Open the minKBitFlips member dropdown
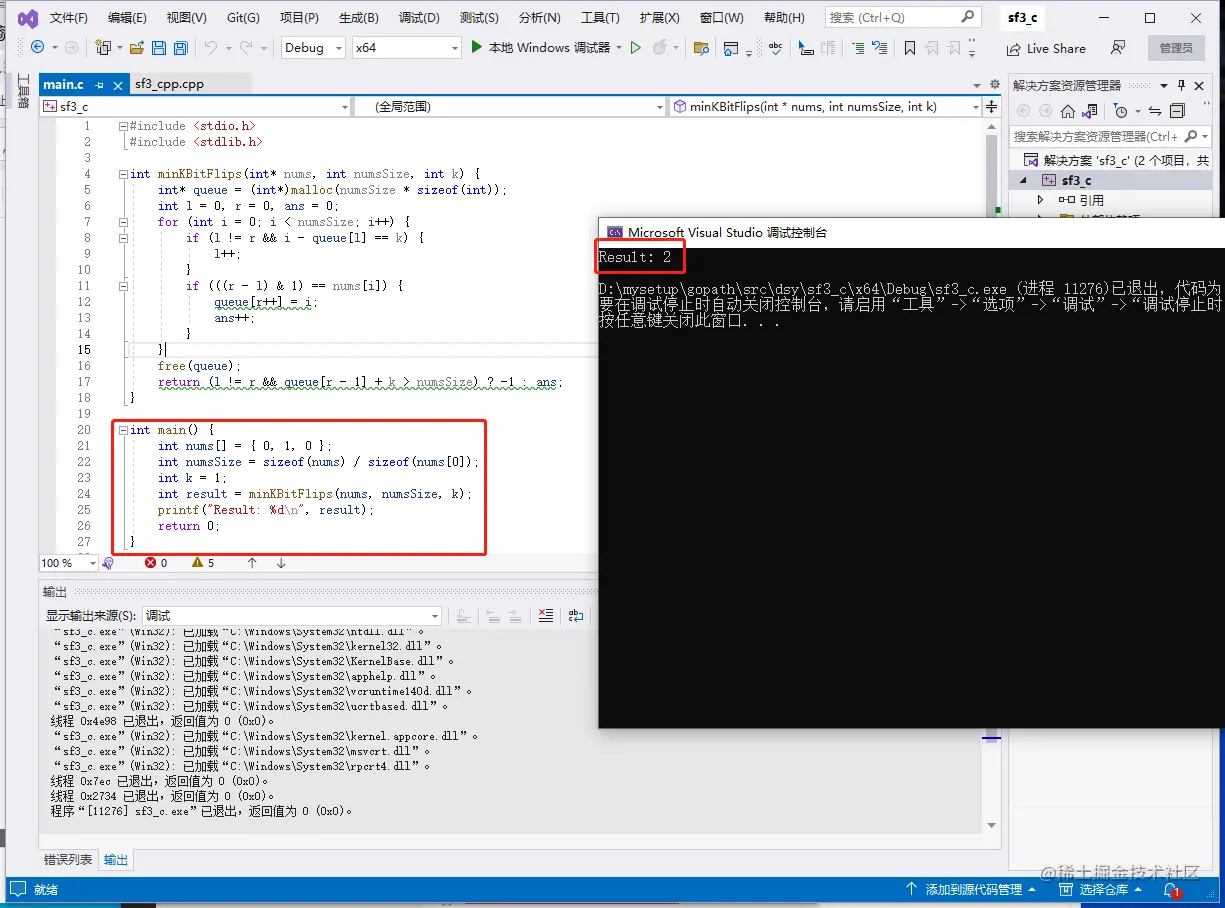This screenshot has height=908, width=1225. pos(825,106)
